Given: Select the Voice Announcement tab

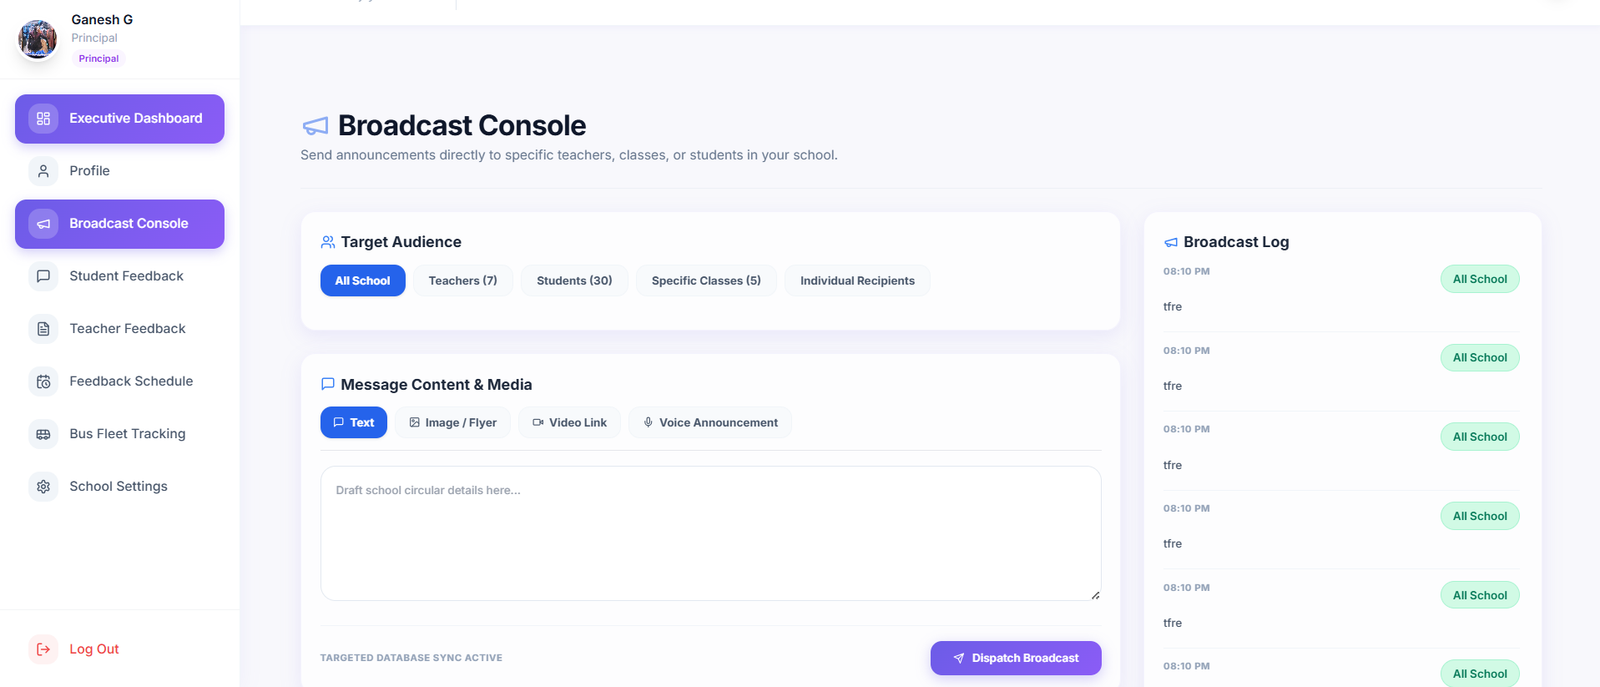Looking at the screenshot, I should [x=710, y=423].
